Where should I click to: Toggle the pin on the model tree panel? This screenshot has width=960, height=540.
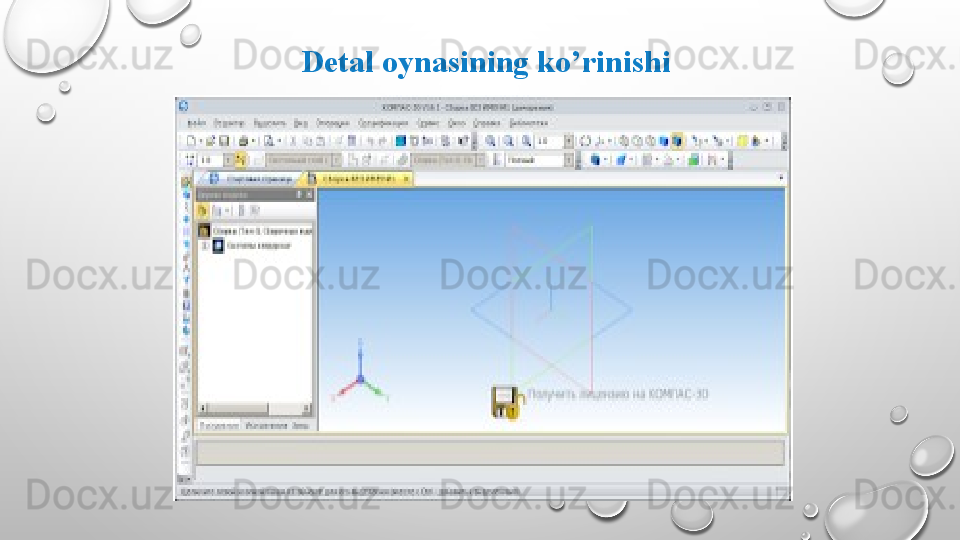pyautogui.click(x=298, y=195)
